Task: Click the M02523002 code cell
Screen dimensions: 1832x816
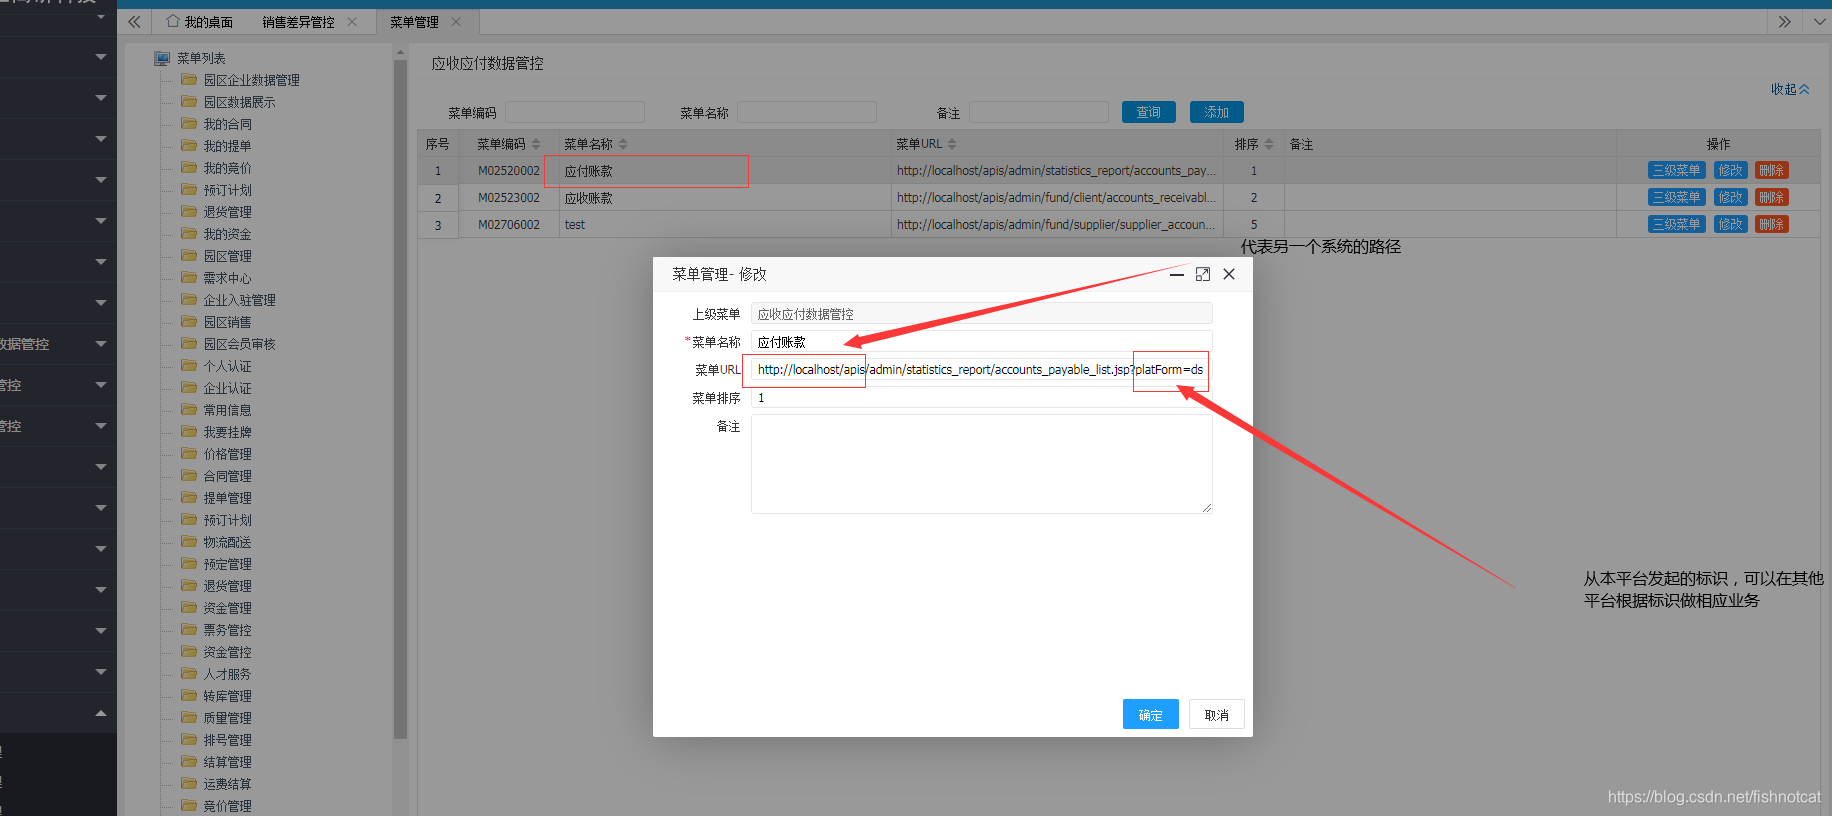Action: pos(509,198)
